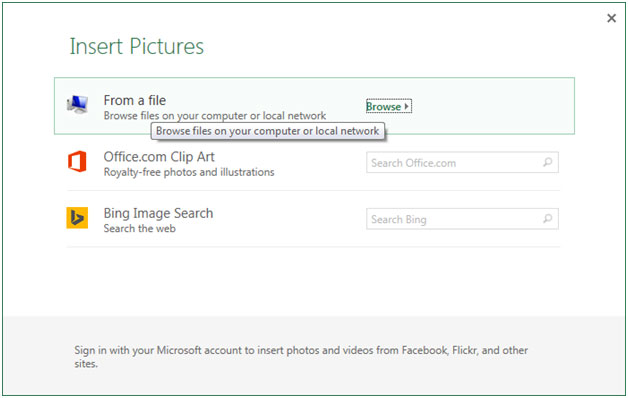Click the computer icon beside From a file
The height and width of the screenshot is (398, 628).
(77, 105)
